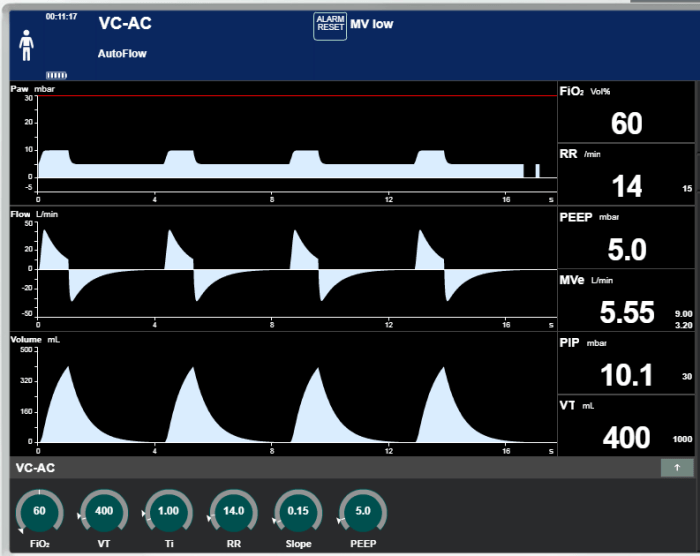Image resolution: width=700 pixels, height=556 pixels.
Task: Open the VC-AC mode header at top
Action: click(x=125, y=24)
